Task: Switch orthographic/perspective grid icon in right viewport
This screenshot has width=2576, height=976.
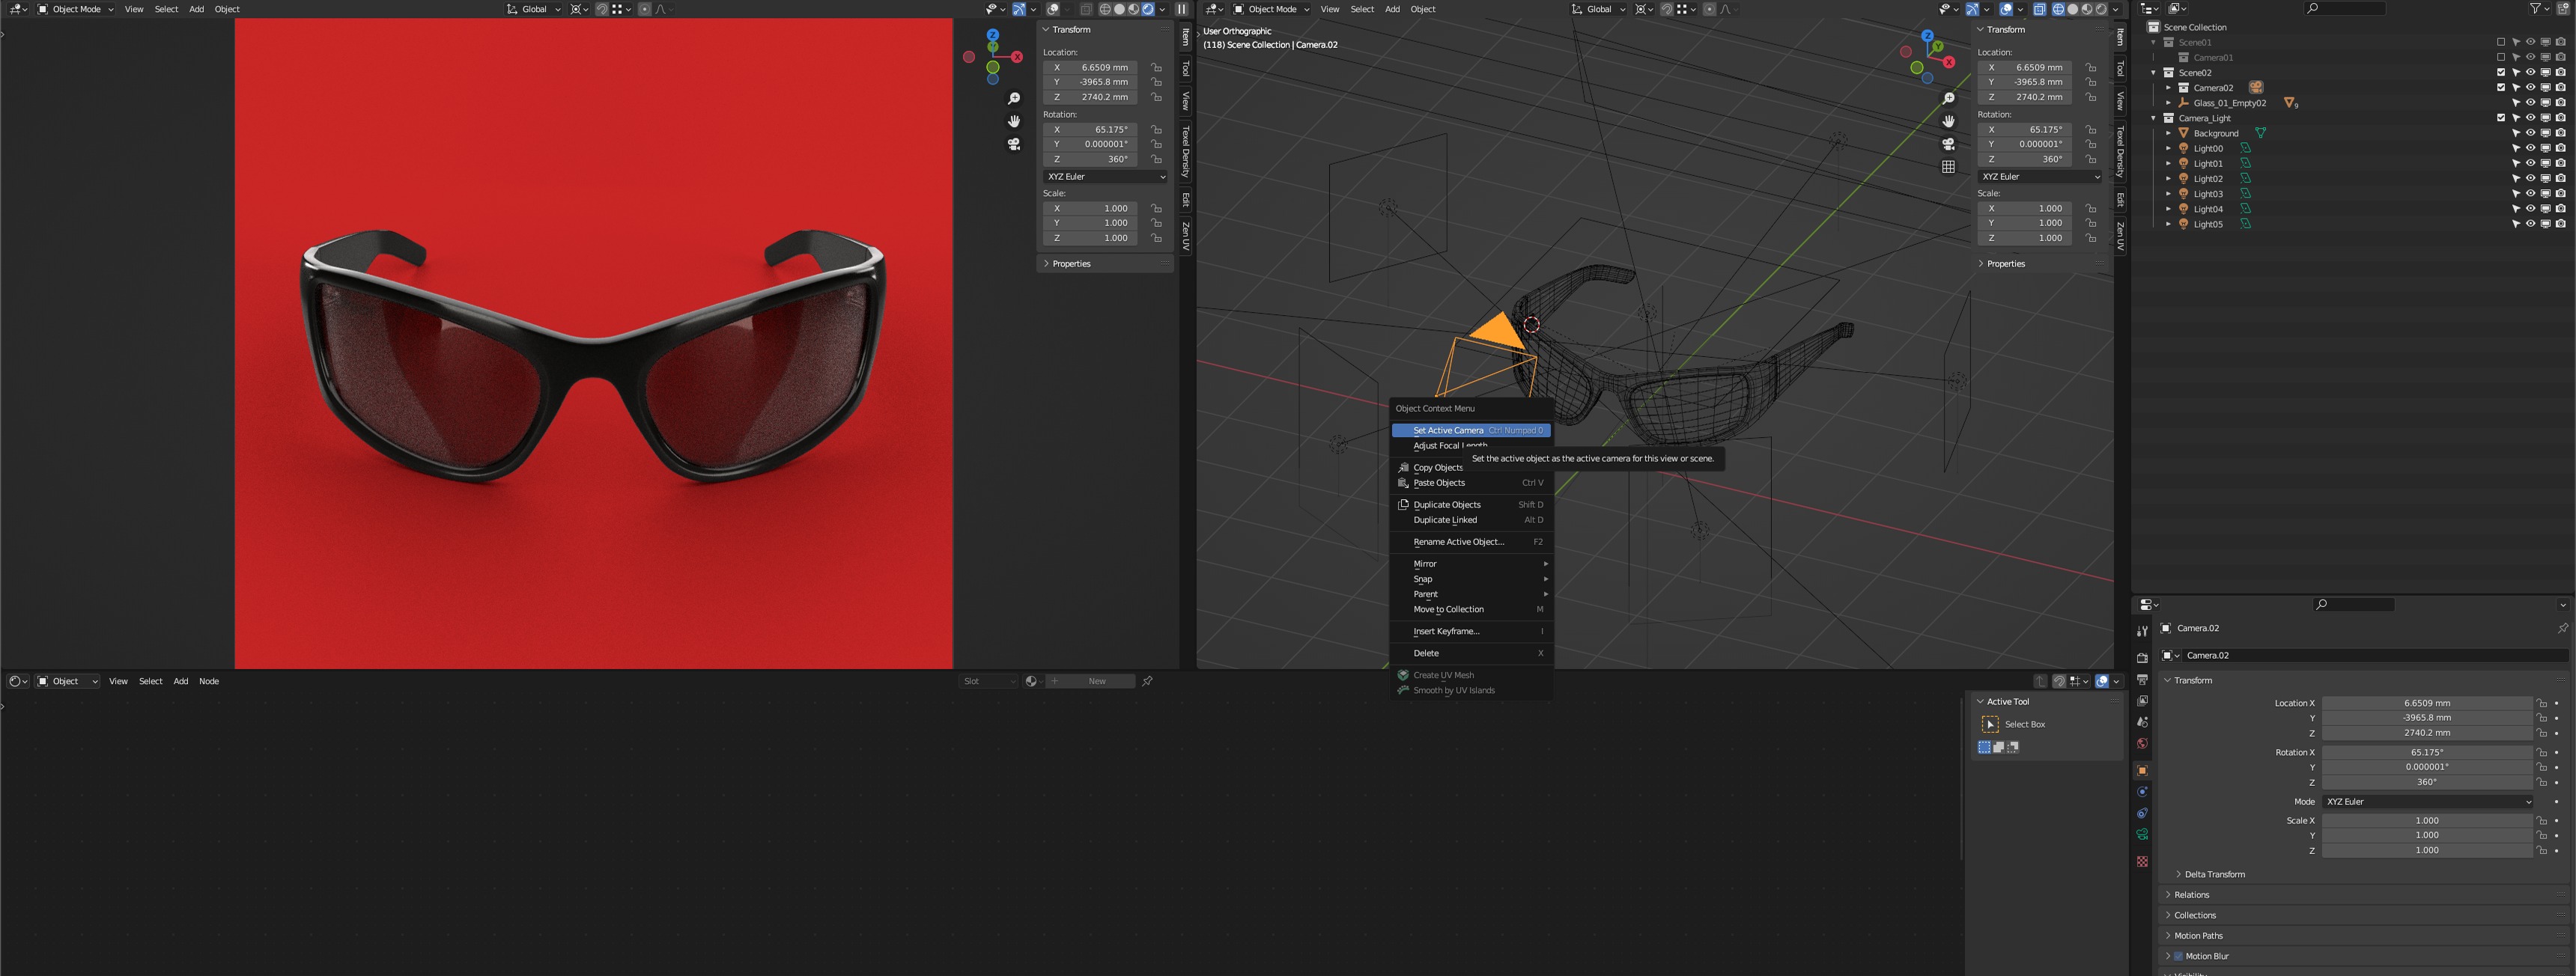Action: (1948, 167)
